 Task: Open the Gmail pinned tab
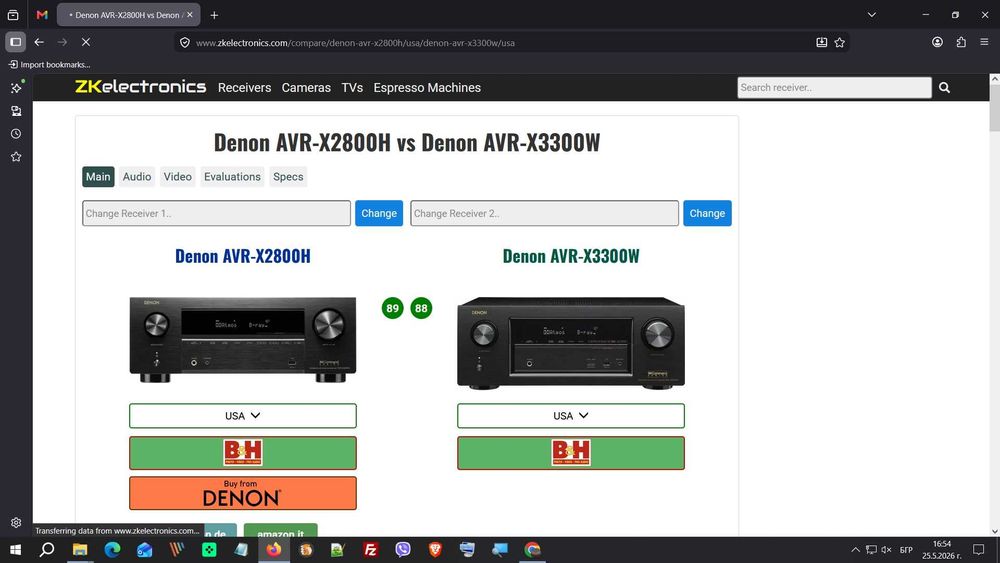coord(42,15)
